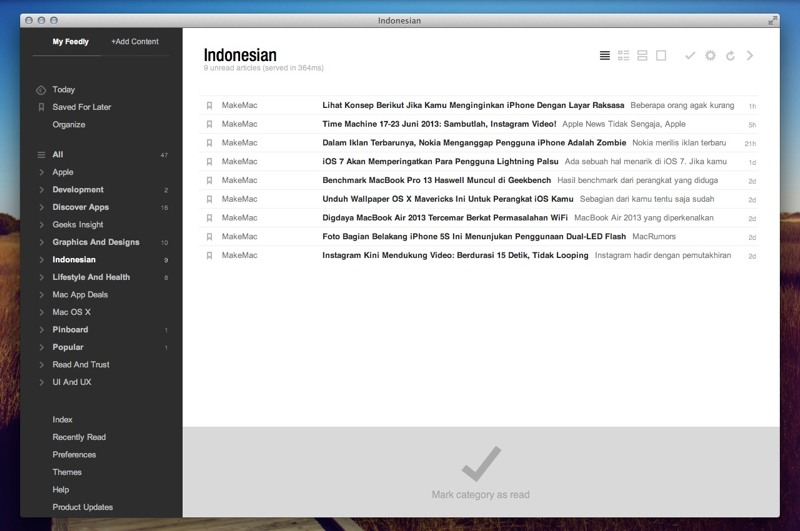Image resolution: width=800 pixels, height=531 pixels.
Task: Bookmark the Instagram Kini Mendukung Video article
Action: [x=209, y=256]
